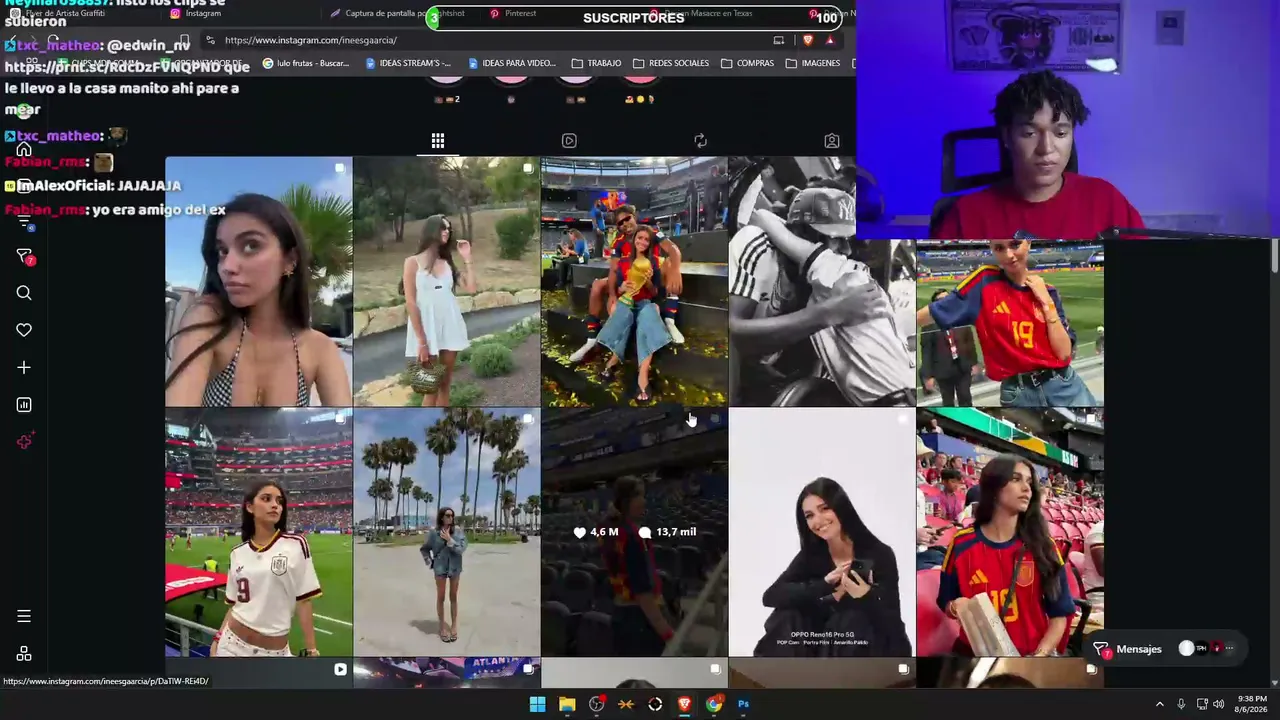Expand the REDES SOCIALES bookmarks folder
The width and height of the screenshot is (1280, 720).
[671, 63]
